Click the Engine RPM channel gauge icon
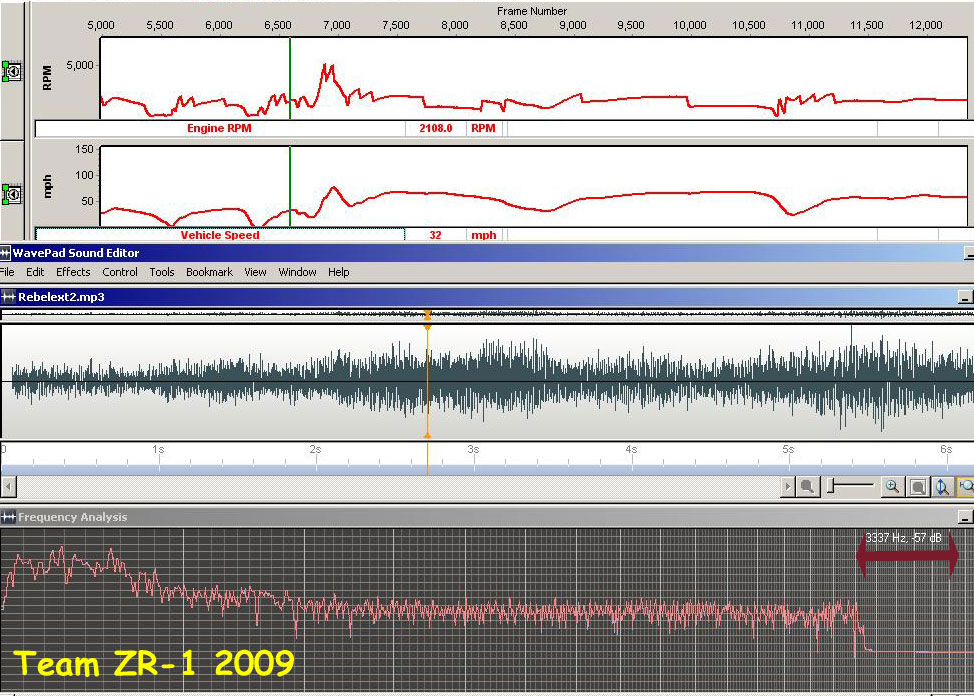 click(x=14, y=72)
